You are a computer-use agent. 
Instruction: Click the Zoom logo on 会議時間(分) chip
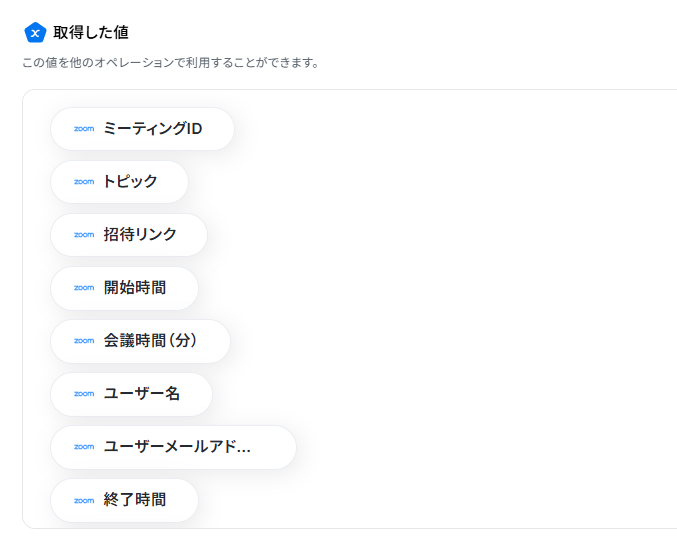(84, 341)
